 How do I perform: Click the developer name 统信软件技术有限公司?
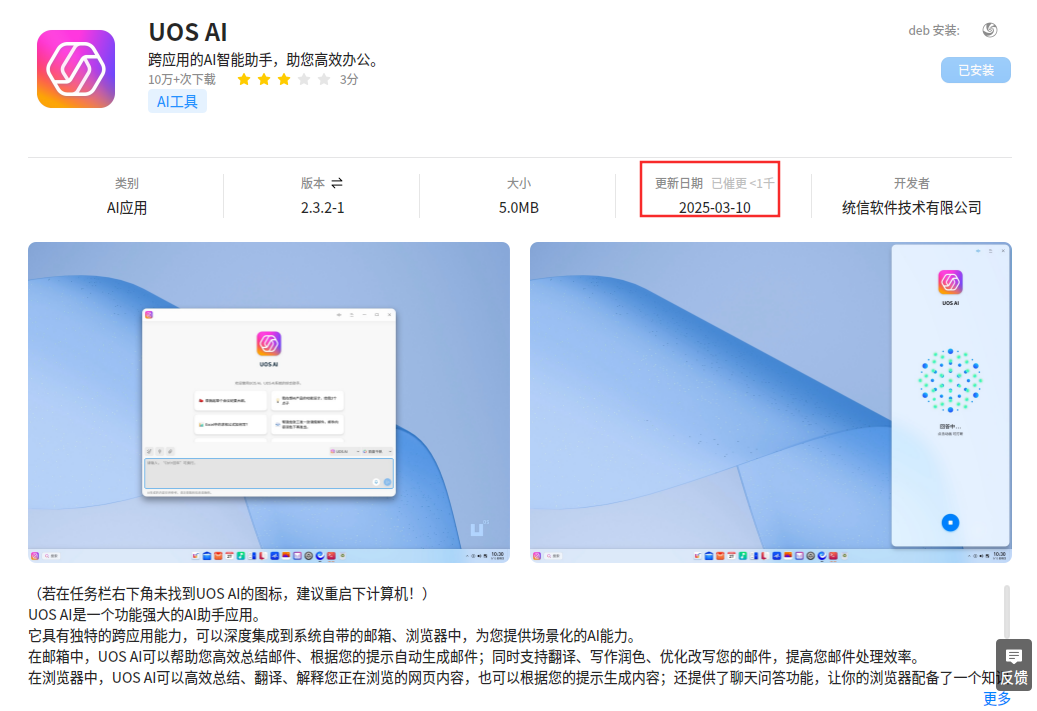click(911, 208)
